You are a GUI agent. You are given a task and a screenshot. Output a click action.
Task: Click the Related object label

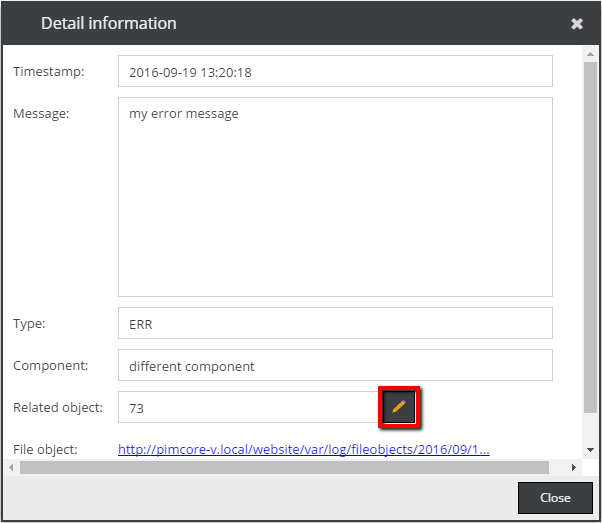(x=58, y=407)
